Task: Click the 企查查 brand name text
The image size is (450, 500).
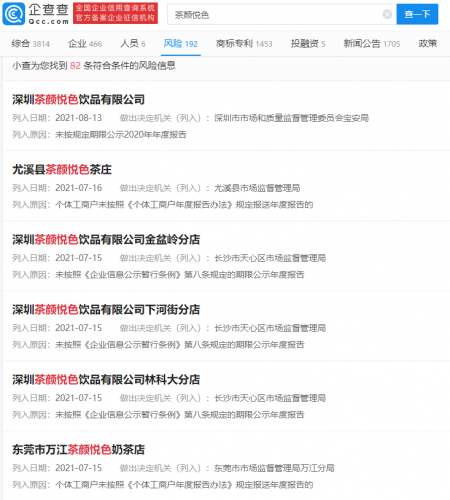Action: click(48, 10)
